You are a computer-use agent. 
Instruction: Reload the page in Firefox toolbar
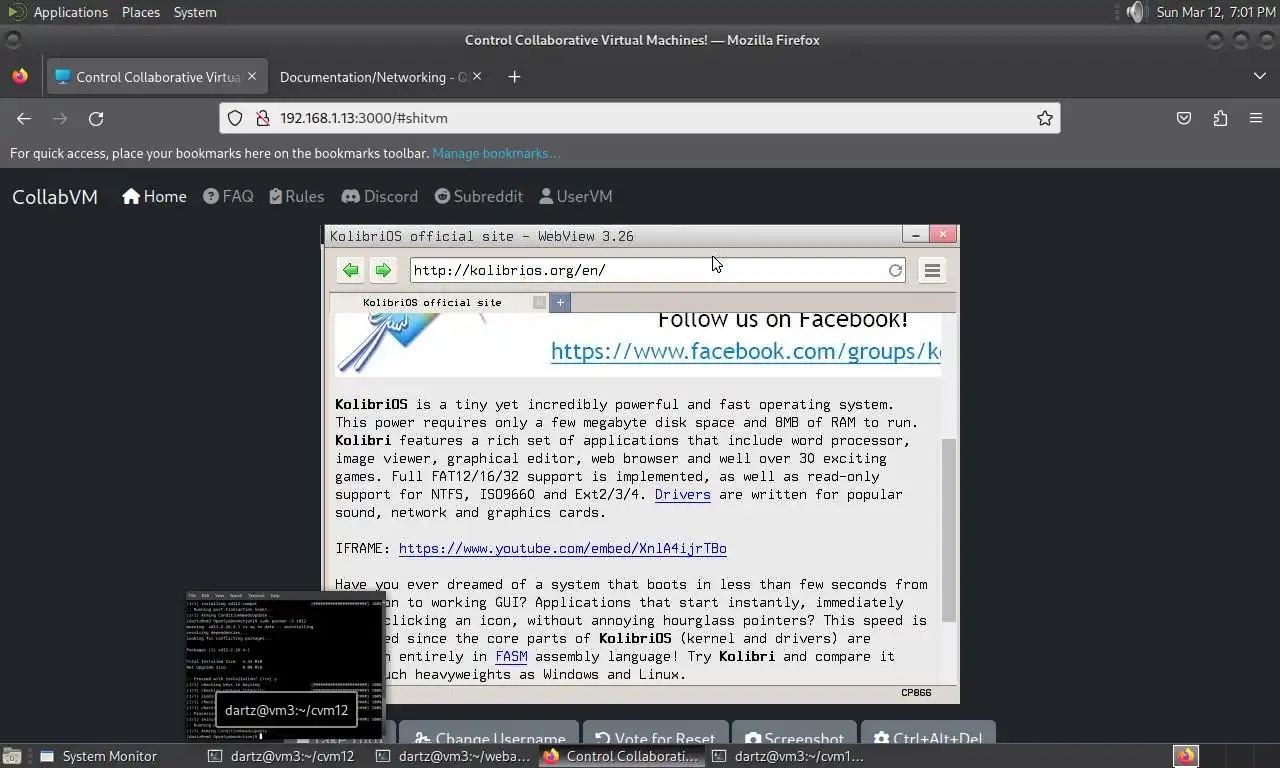tap(96, 118)
